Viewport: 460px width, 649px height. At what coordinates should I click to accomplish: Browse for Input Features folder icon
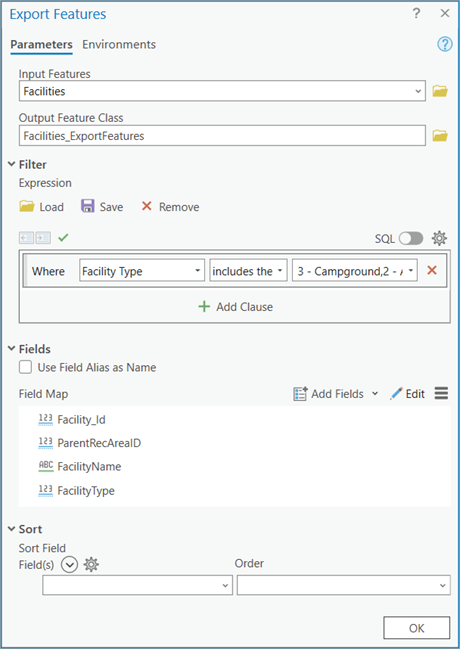440,91
